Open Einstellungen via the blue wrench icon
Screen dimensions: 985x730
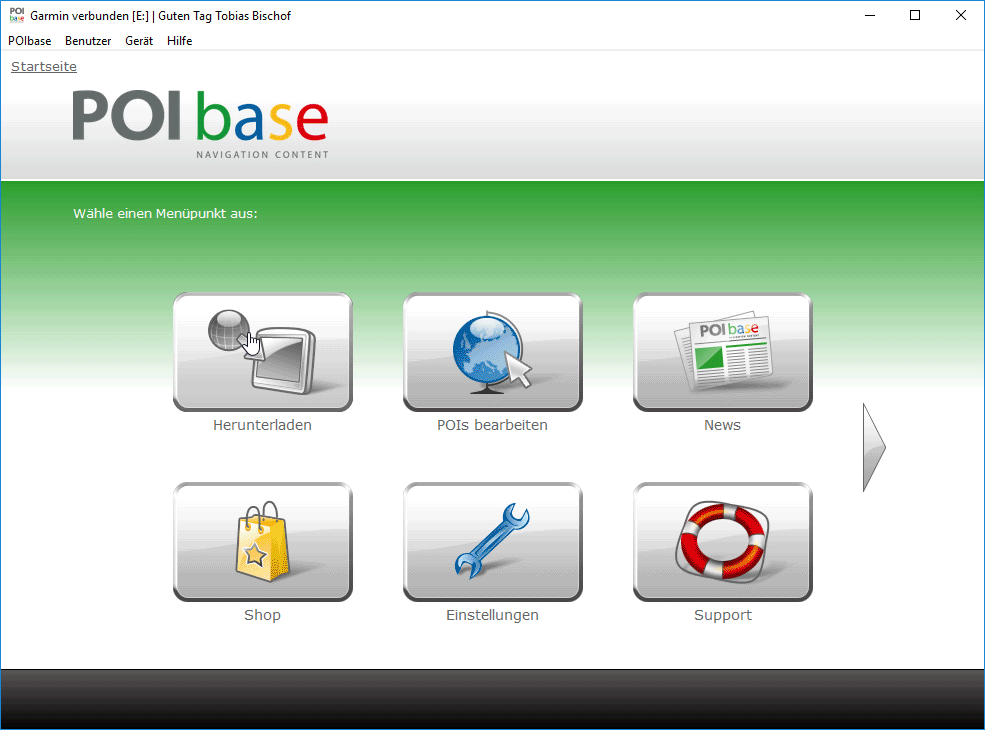(x=492, y=541)
